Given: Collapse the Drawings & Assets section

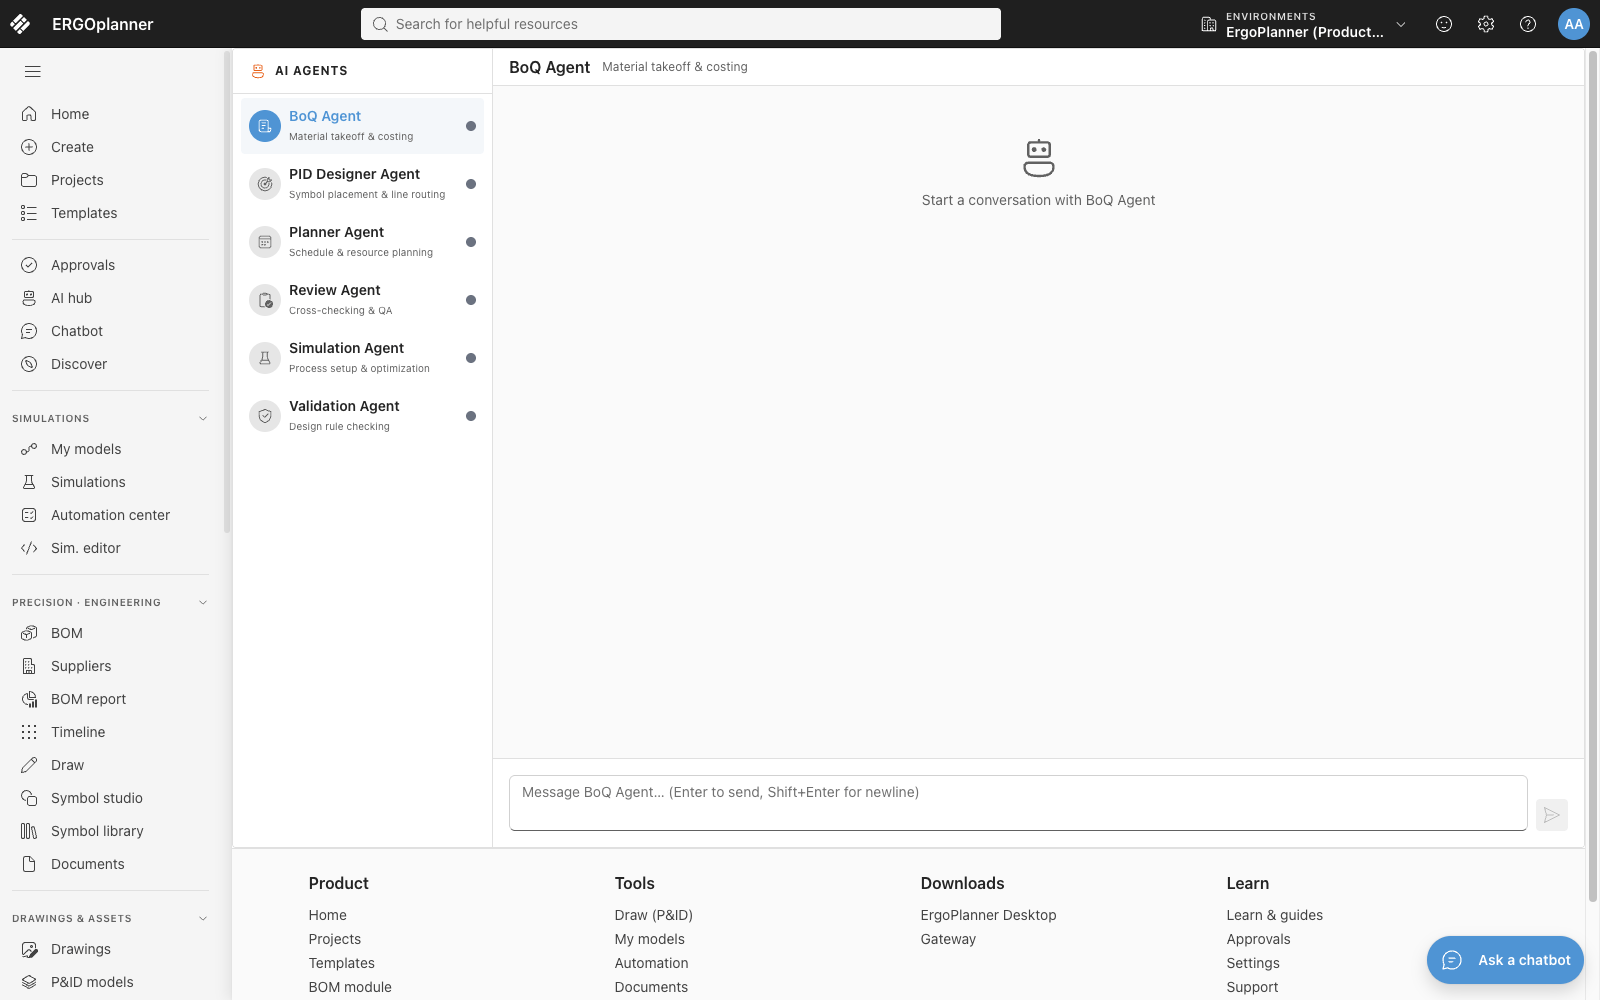Looking at the screenshot, I should point(203,919).
